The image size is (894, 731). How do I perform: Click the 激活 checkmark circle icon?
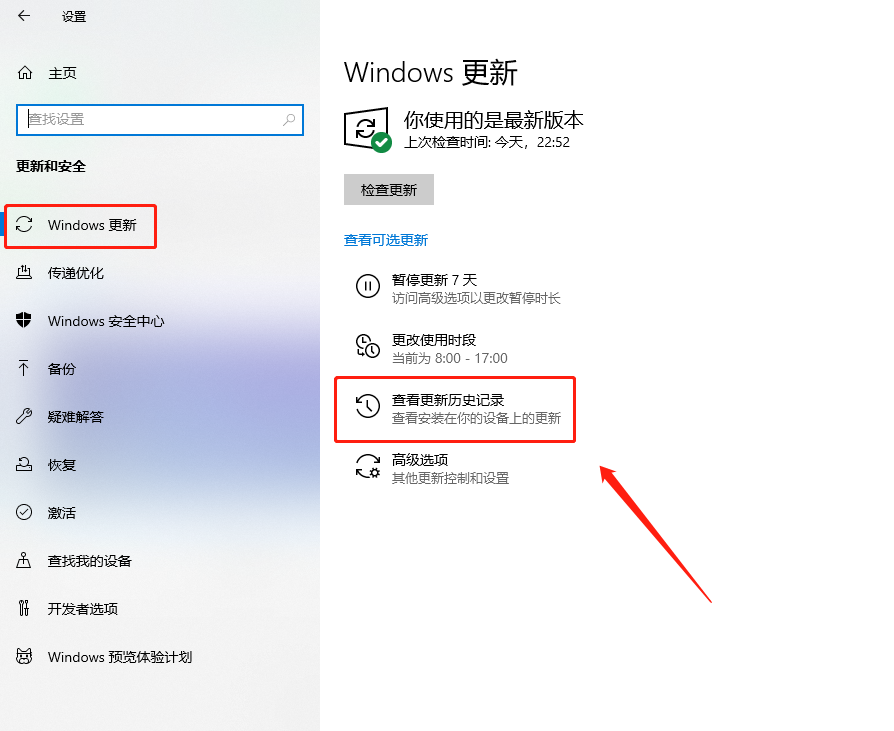coord(24,512)
